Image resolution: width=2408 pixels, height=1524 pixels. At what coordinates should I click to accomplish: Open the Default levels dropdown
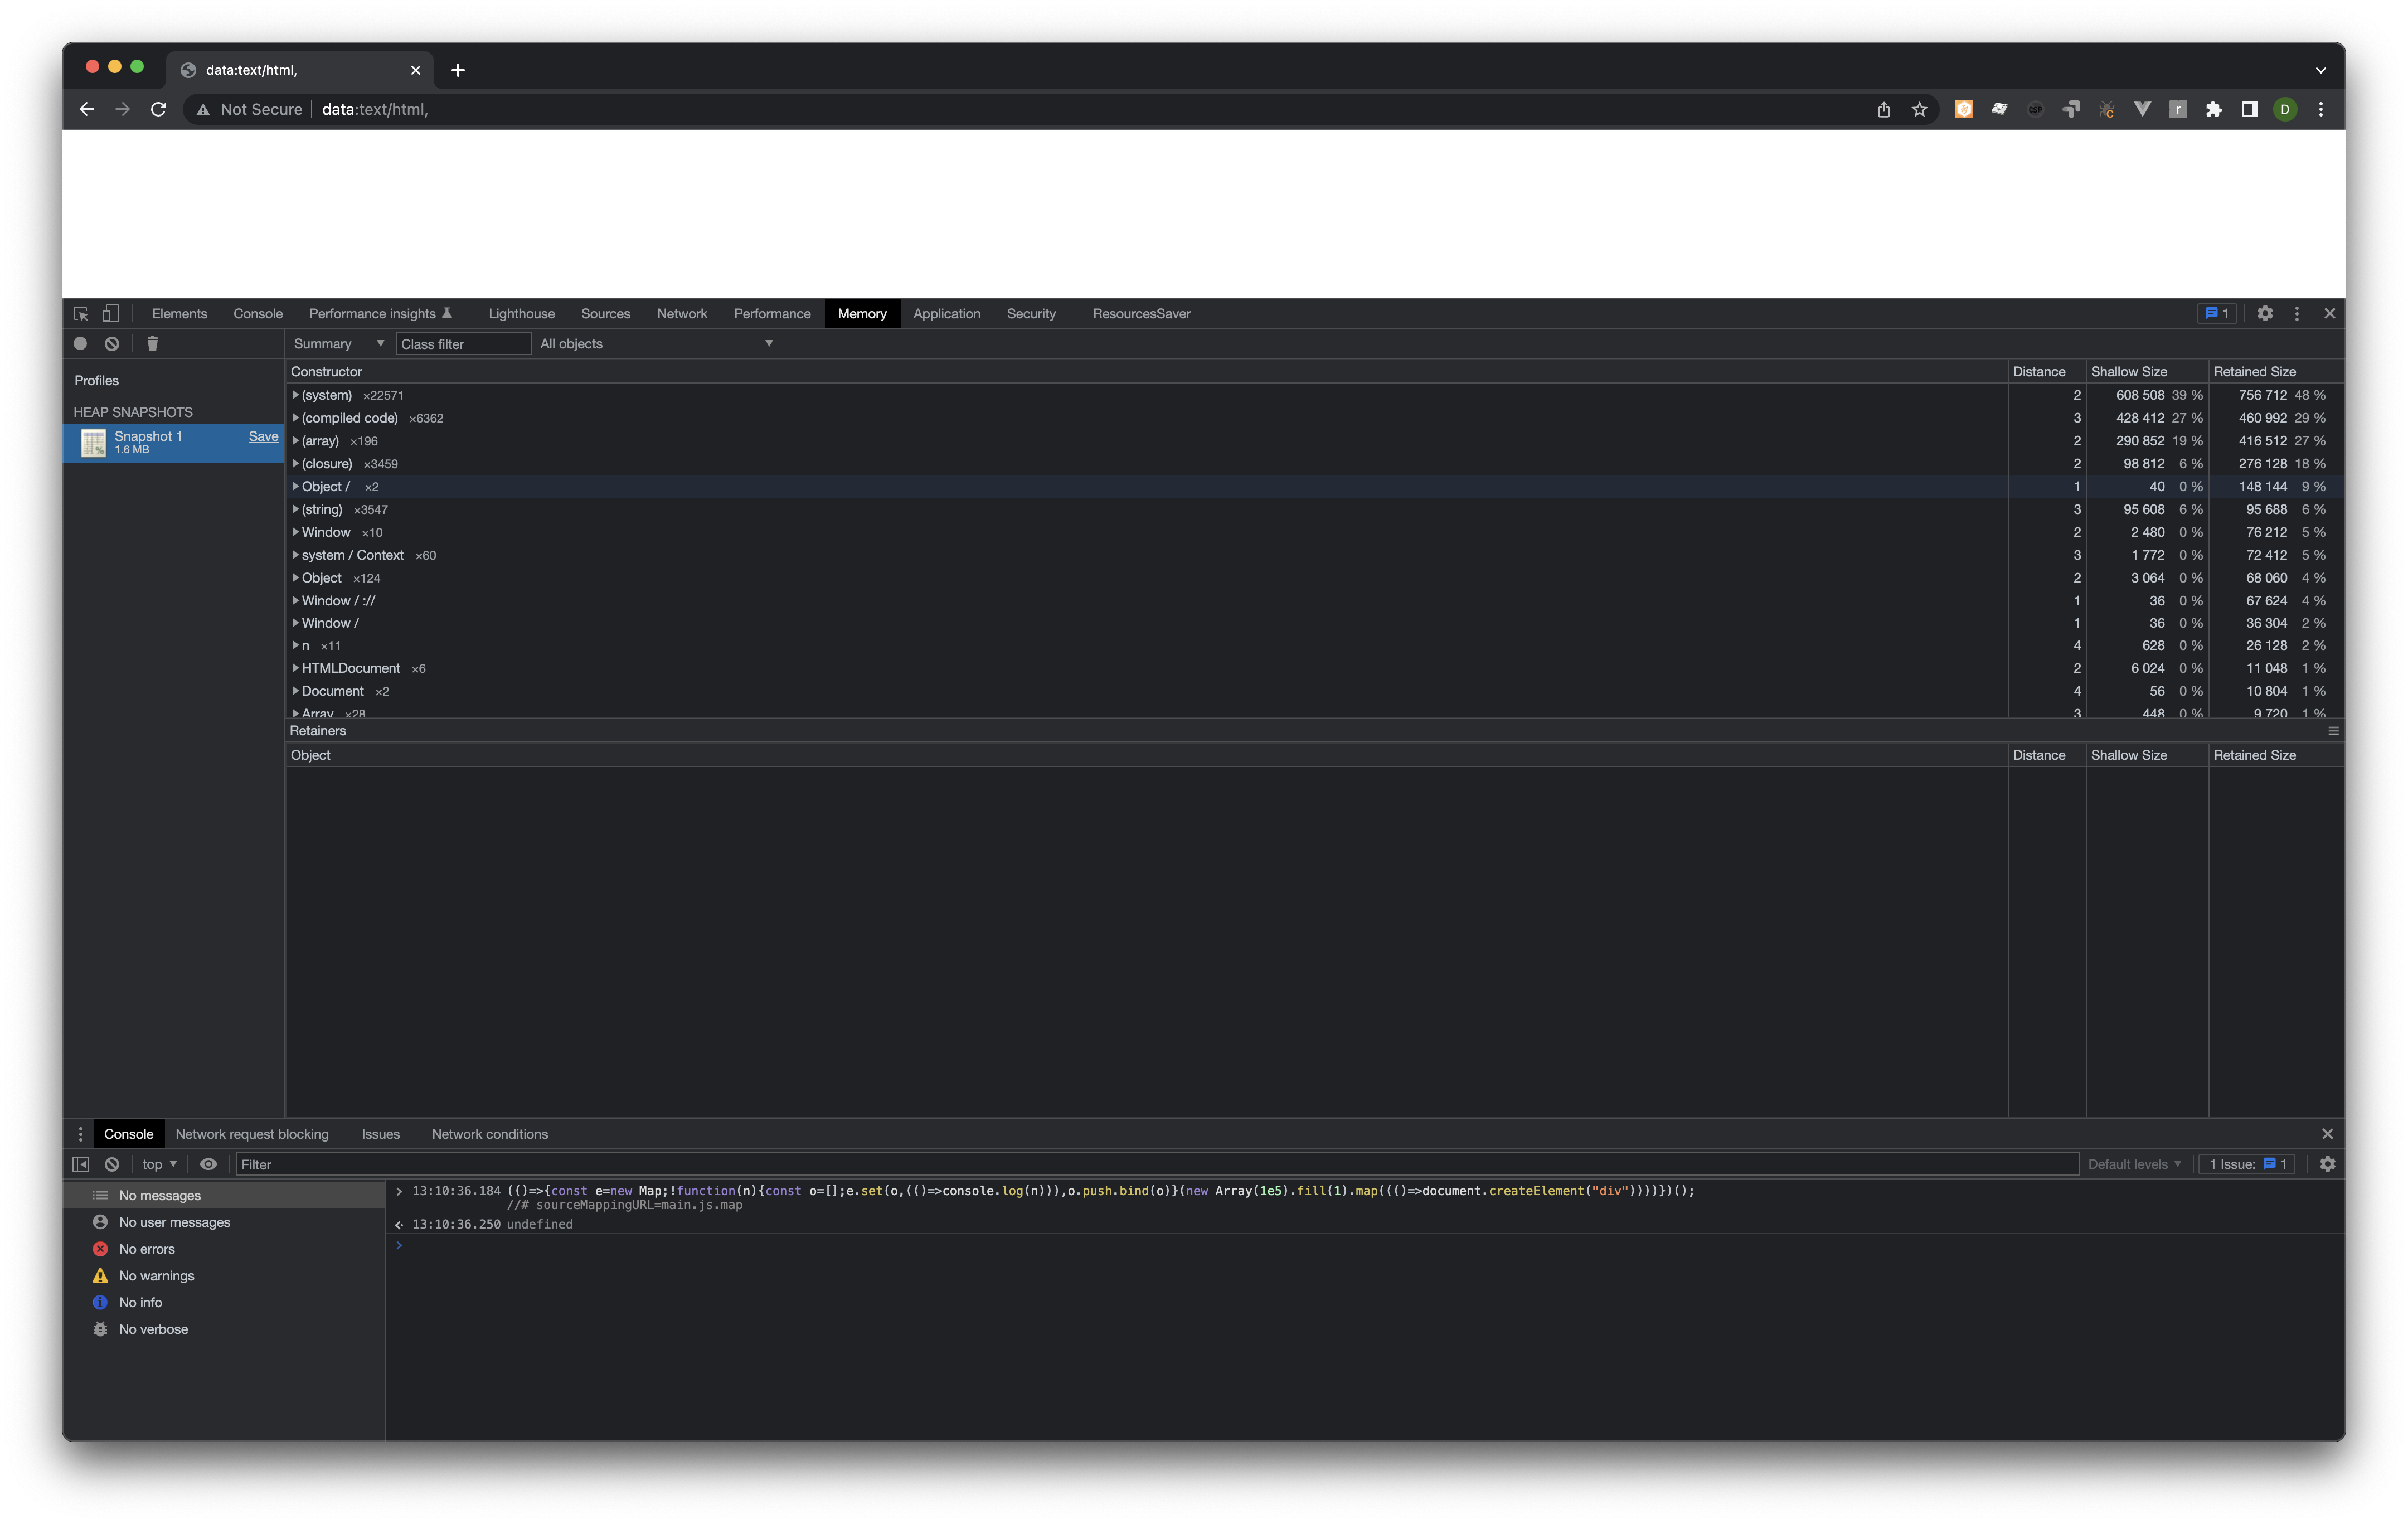(x=2134, y=1164)
